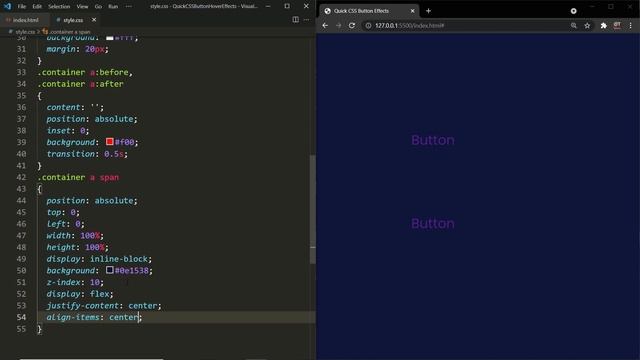Click .container a span breadcrumb item
The image size is (640, 360).
point(69,31)
